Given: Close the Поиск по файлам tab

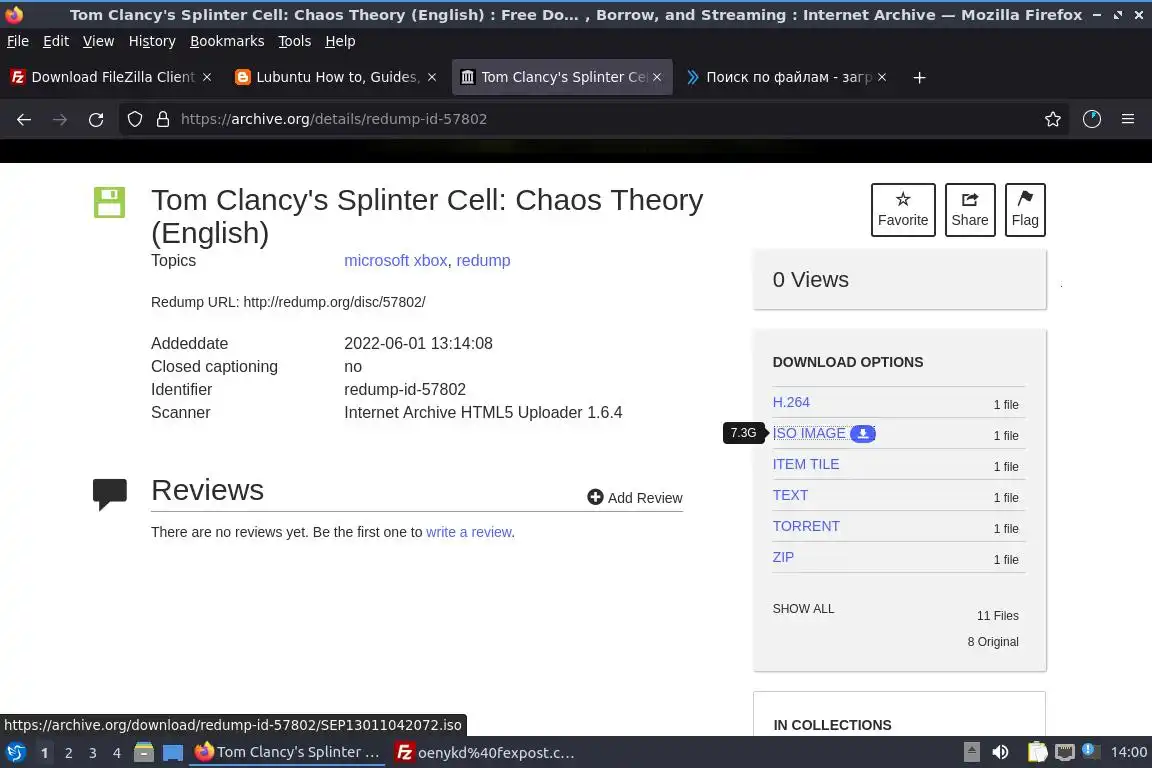Looking at the screenshot, I should click(x=882, y=77).
